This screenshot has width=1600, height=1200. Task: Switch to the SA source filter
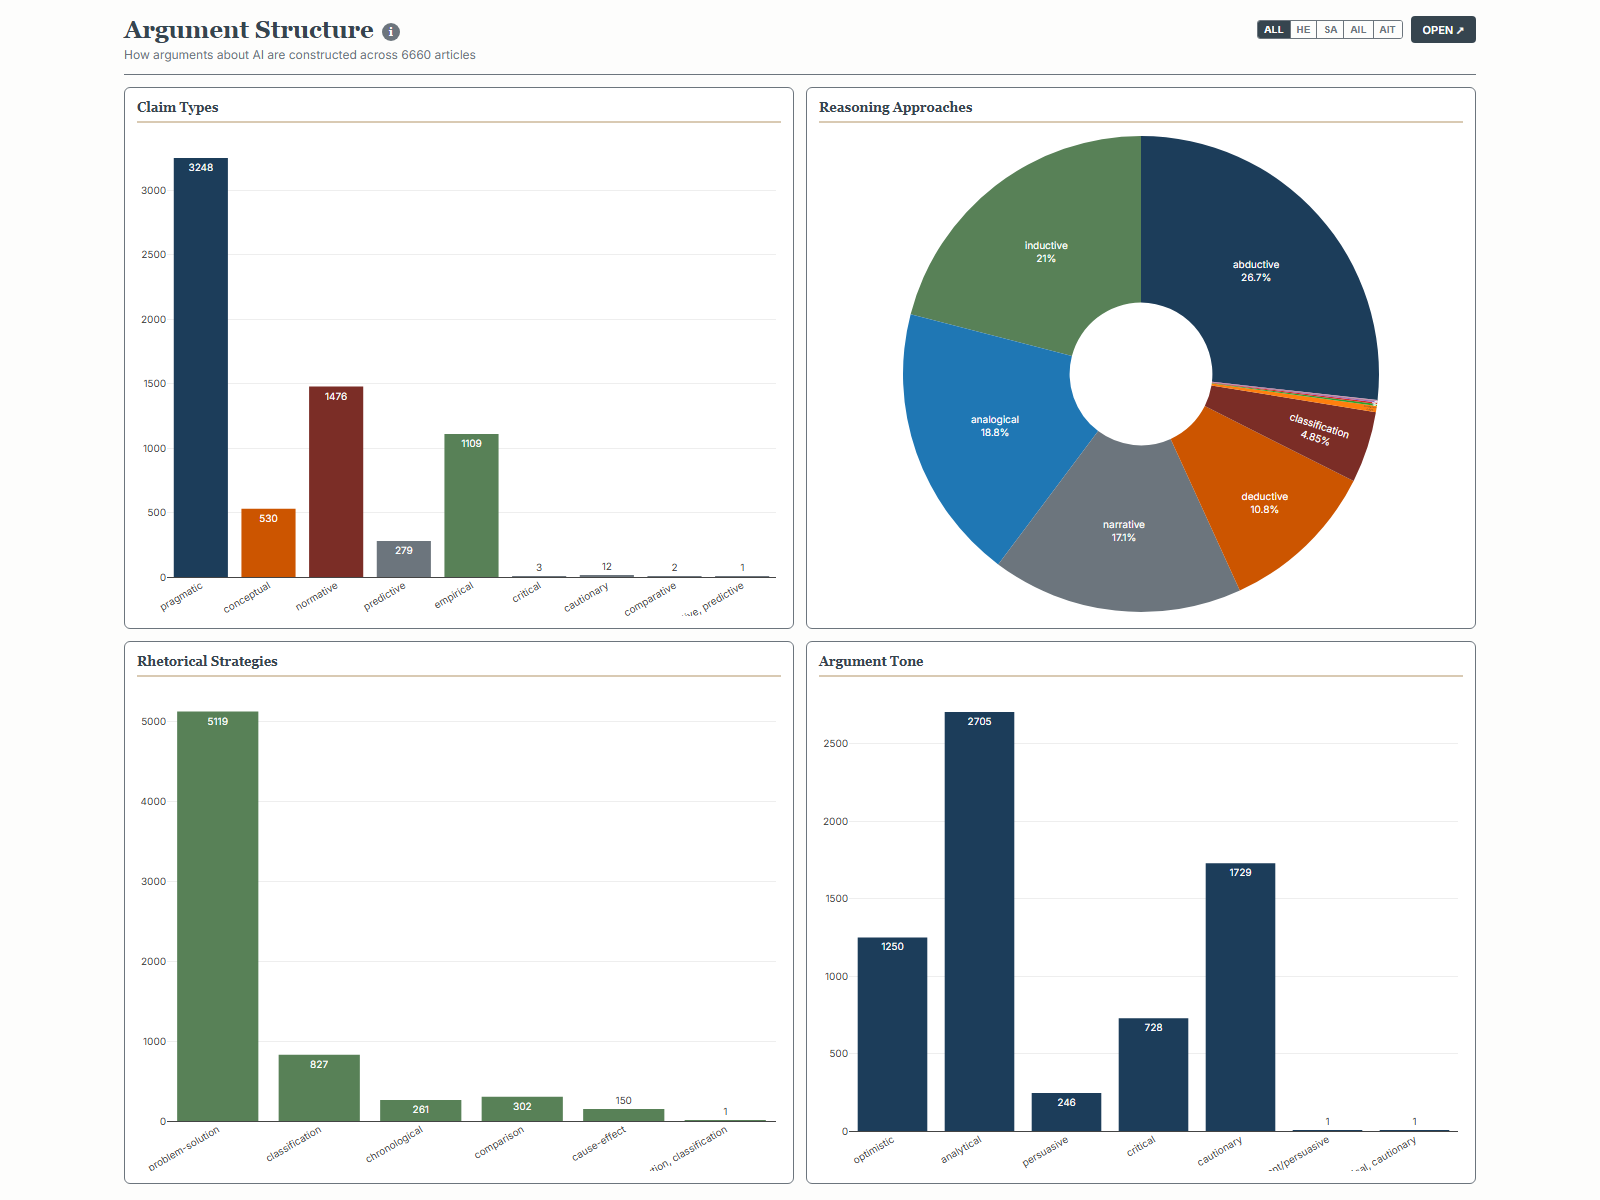coord(1330,30)
